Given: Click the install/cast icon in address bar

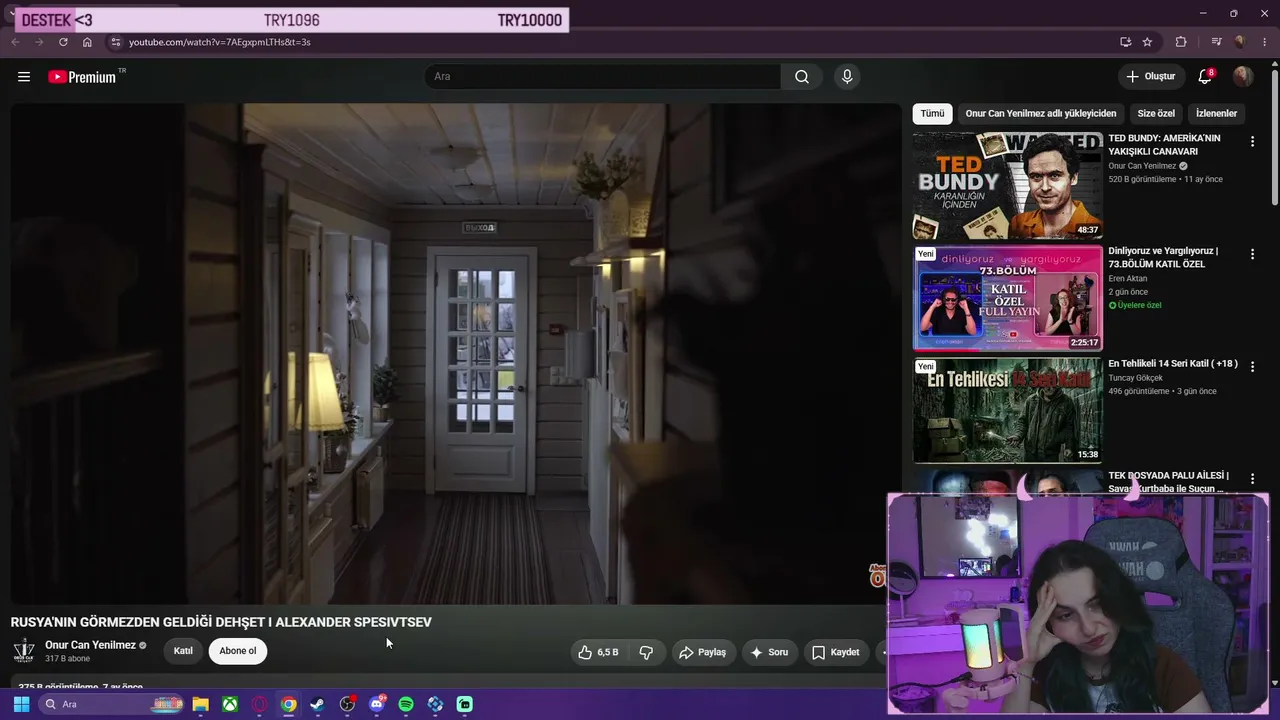Looking at the screenshot, I should coord(1125,42).
